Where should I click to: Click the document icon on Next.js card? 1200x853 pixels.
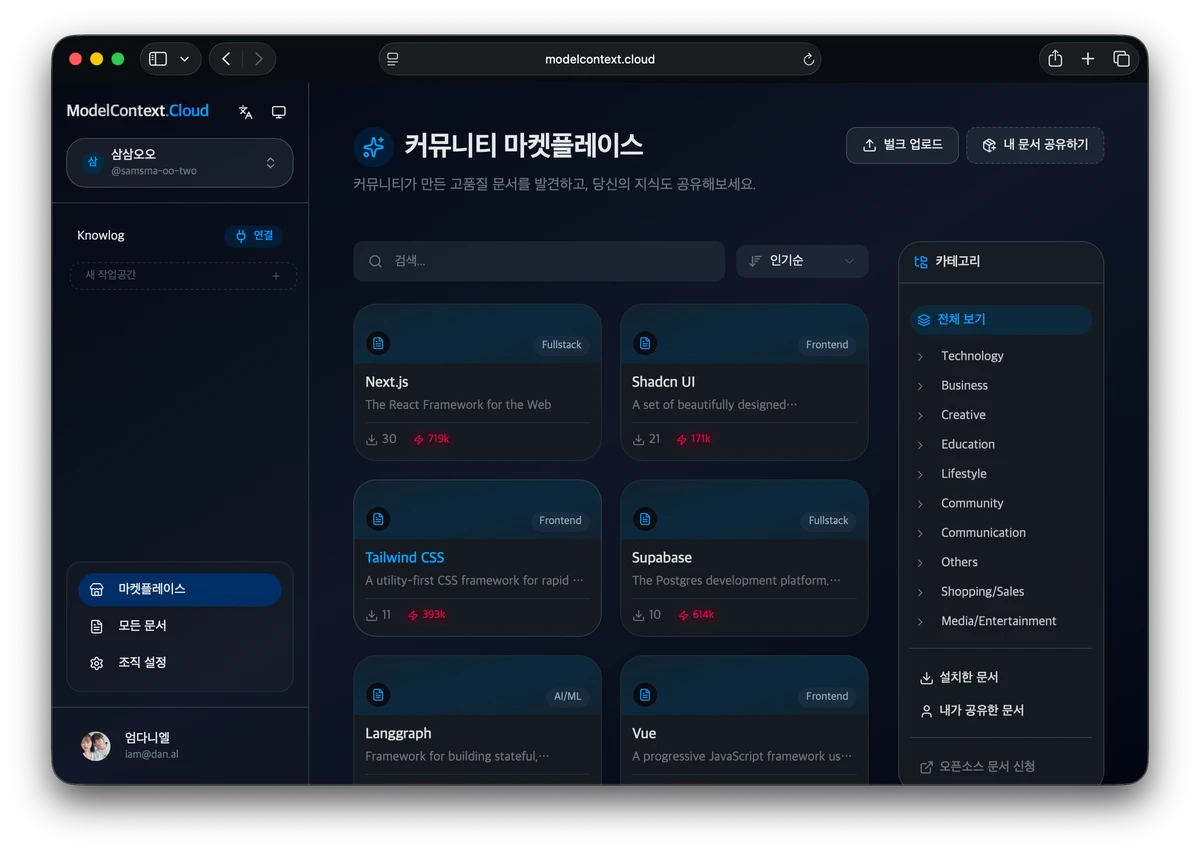click(x=378, y=343)
